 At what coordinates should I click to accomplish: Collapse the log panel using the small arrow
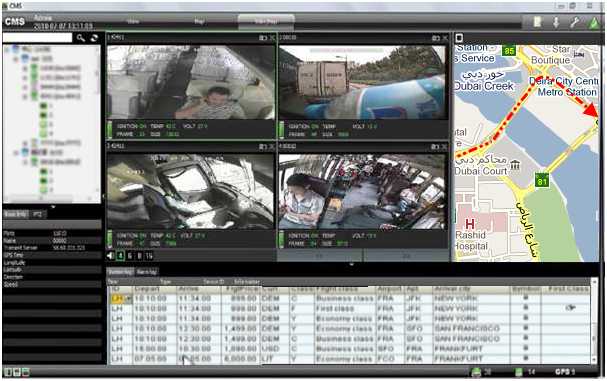(x=352, y=264)
